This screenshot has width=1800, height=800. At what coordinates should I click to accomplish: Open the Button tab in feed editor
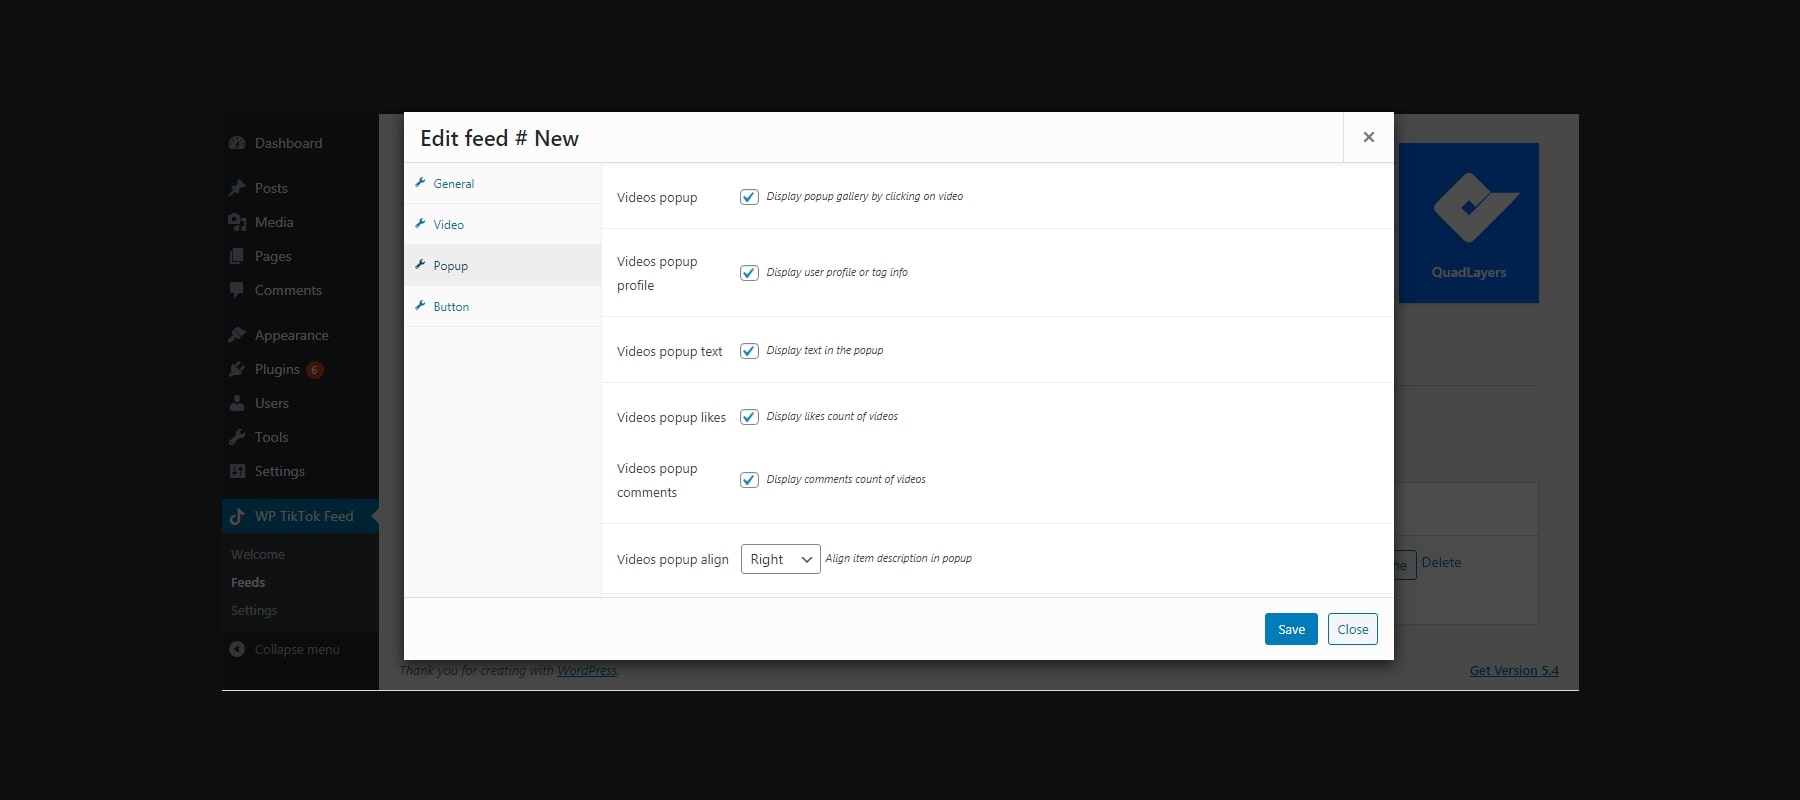click(x=451, y=307)
